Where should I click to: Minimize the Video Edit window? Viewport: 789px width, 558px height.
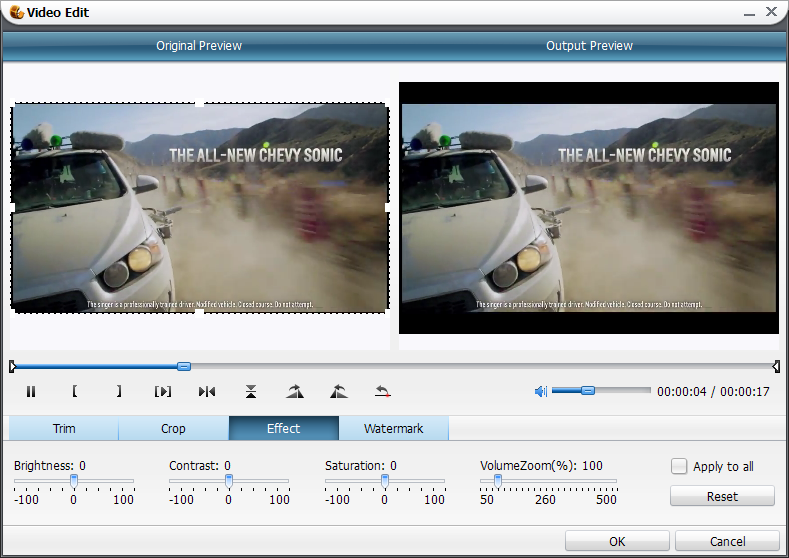tap(749, 13)
